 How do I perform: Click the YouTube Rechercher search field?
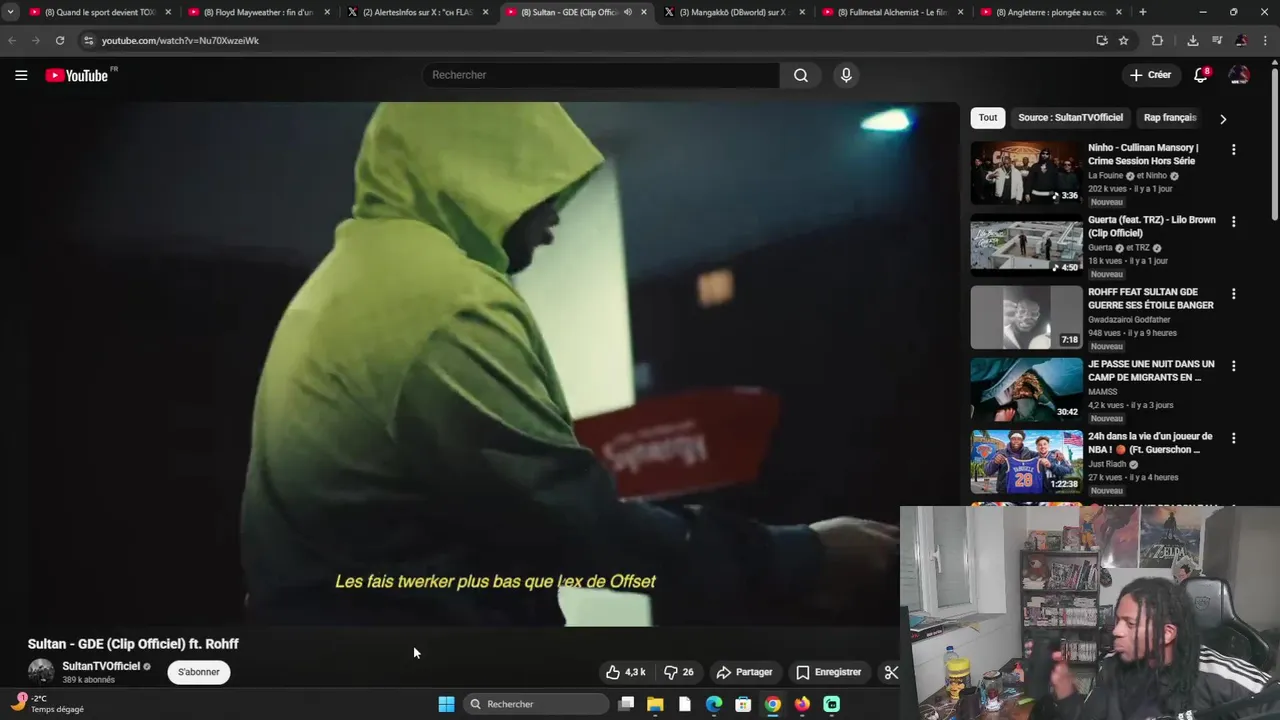601,75
